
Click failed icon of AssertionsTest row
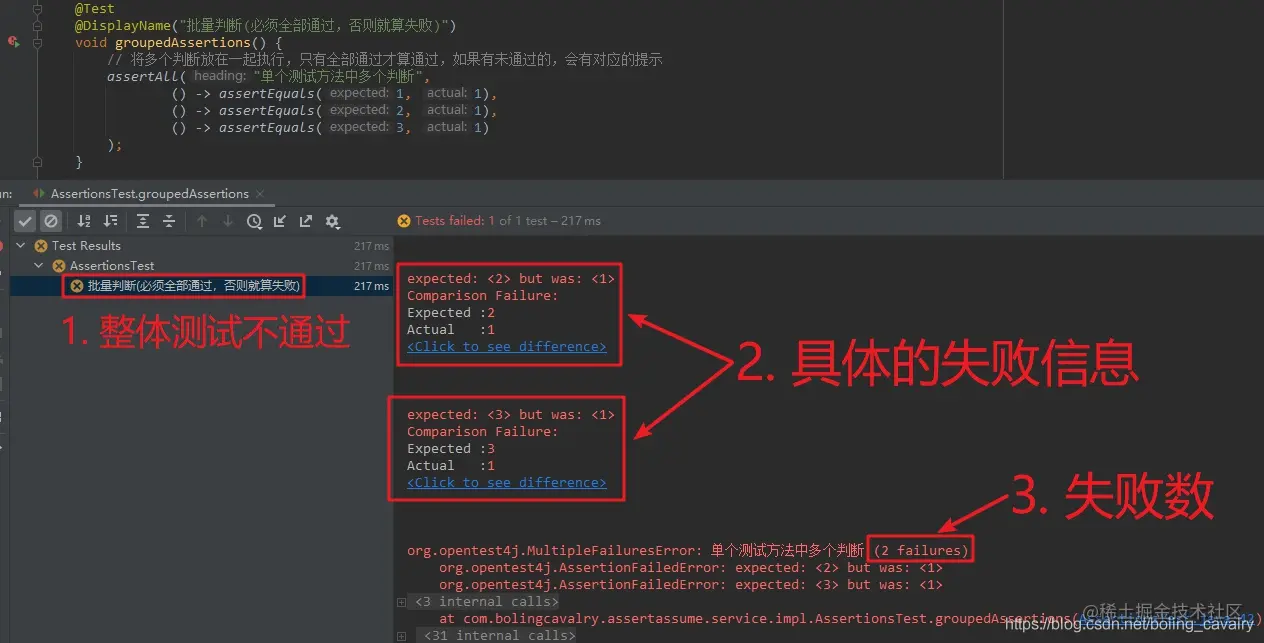pyautogui.click(x=59, y=266)
